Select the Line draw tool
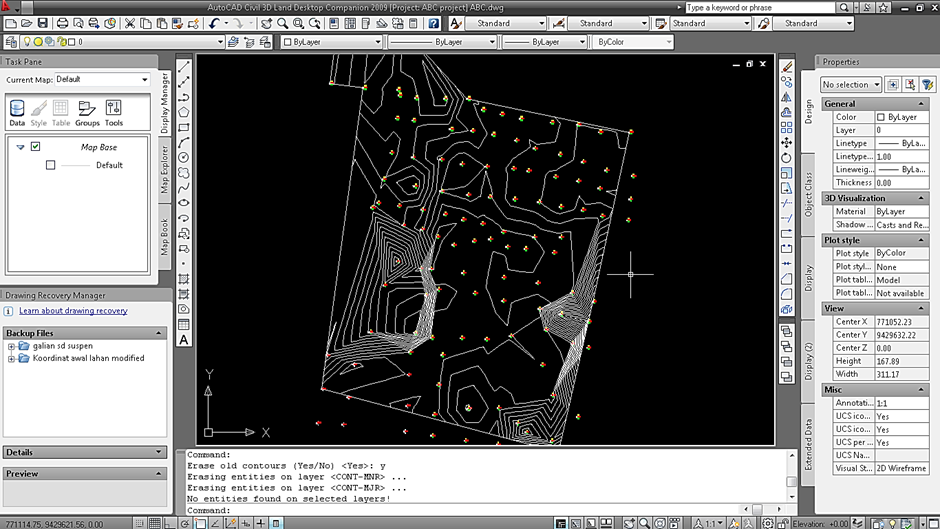Screen dimensions: 940x529 click(184, 67)
